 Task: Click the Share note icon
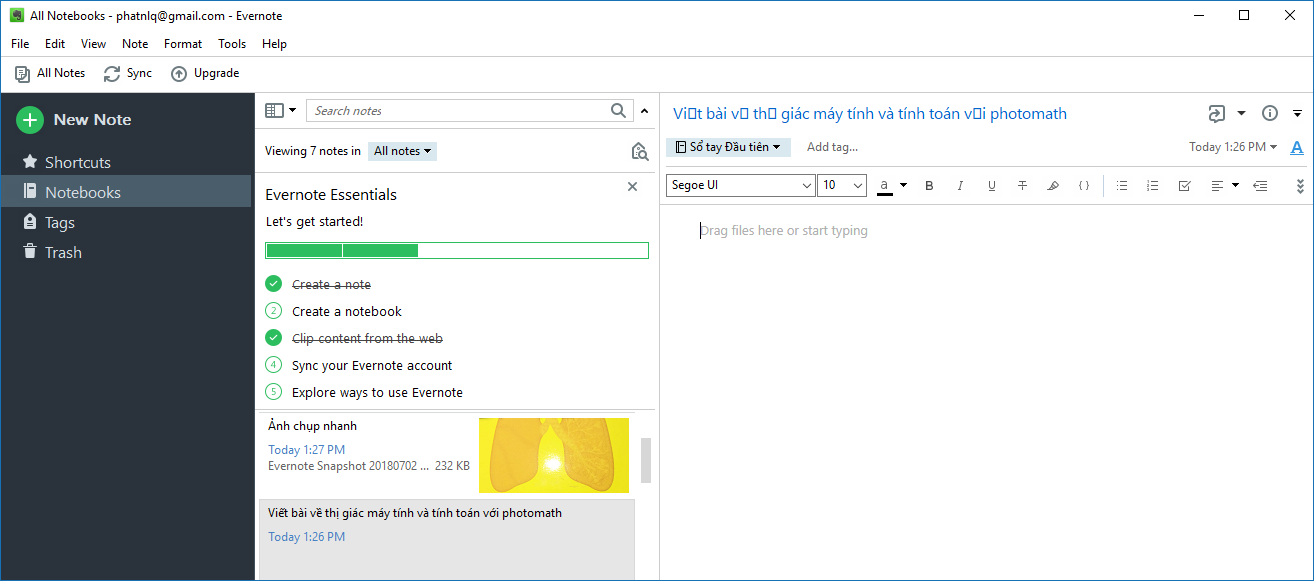1216,114
